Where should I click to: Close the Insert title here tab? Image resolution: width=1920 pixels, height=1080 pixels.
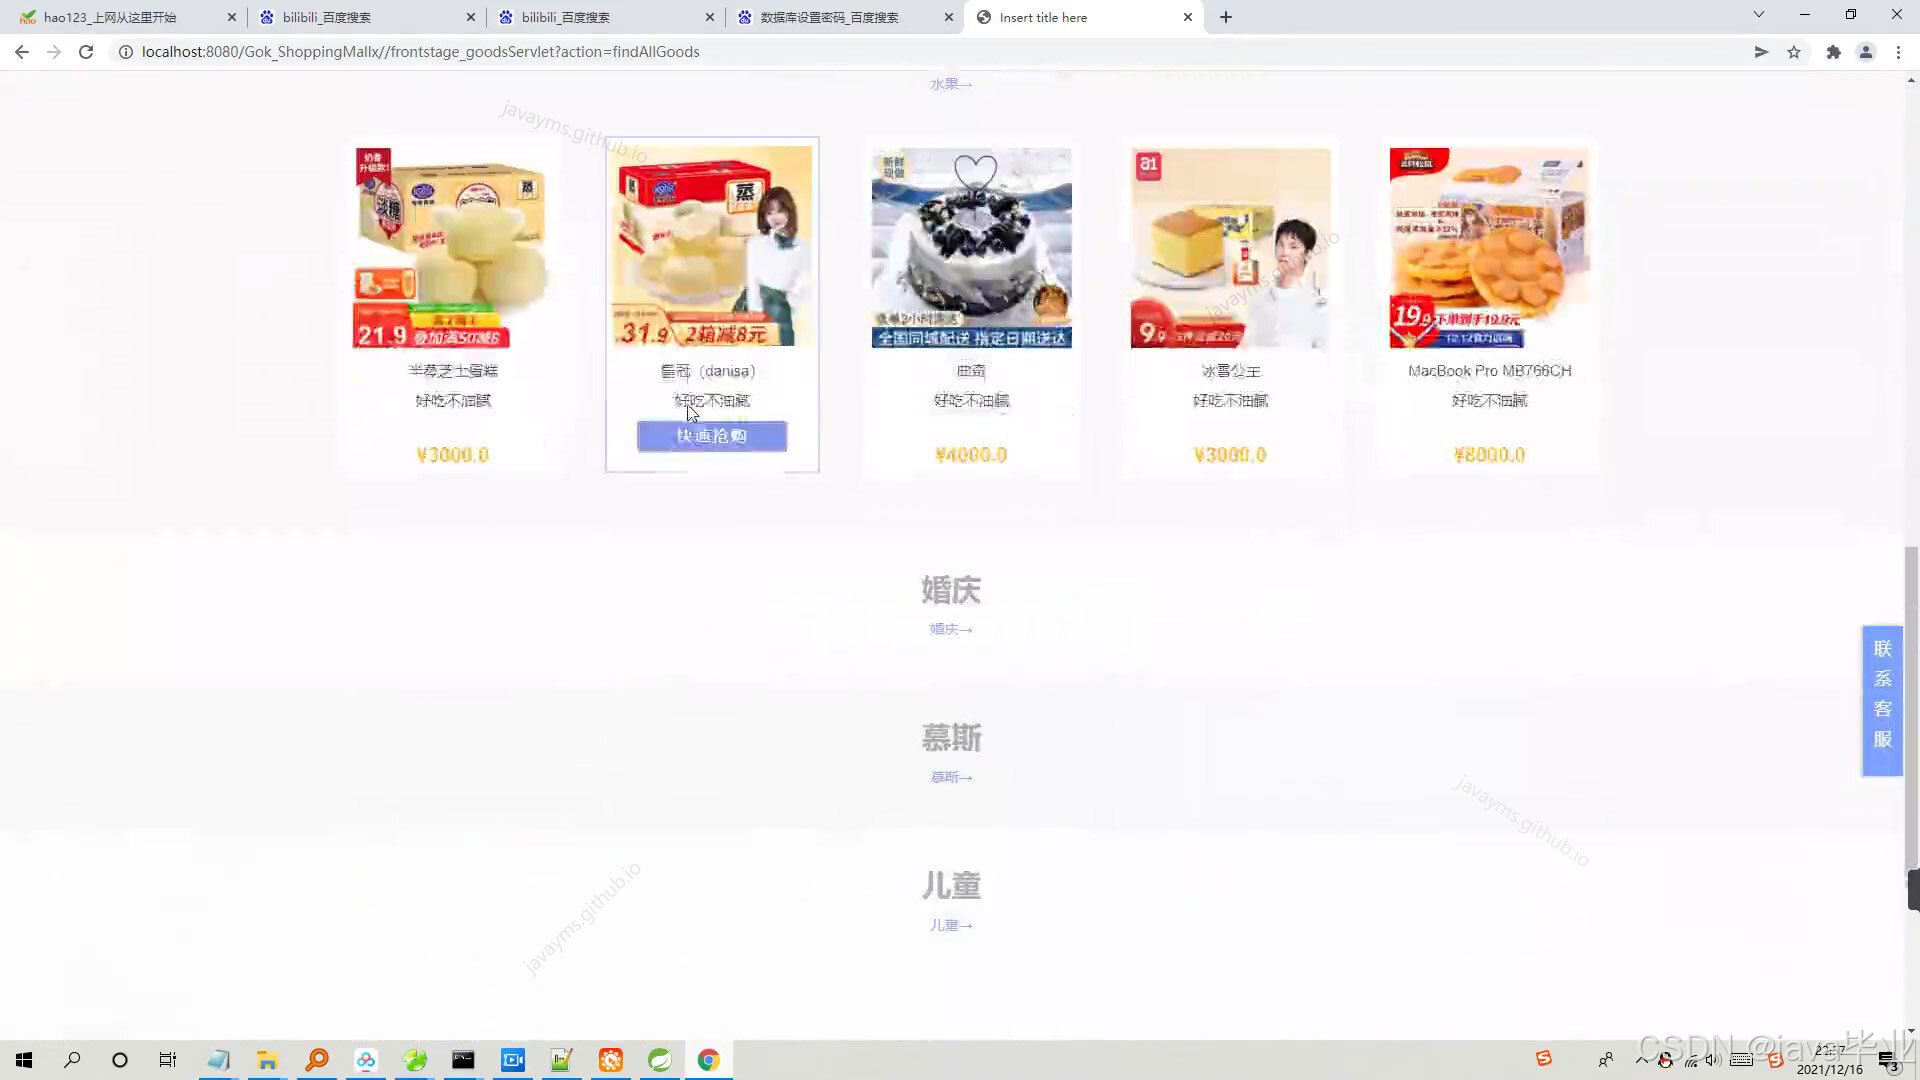(1188, 17)
